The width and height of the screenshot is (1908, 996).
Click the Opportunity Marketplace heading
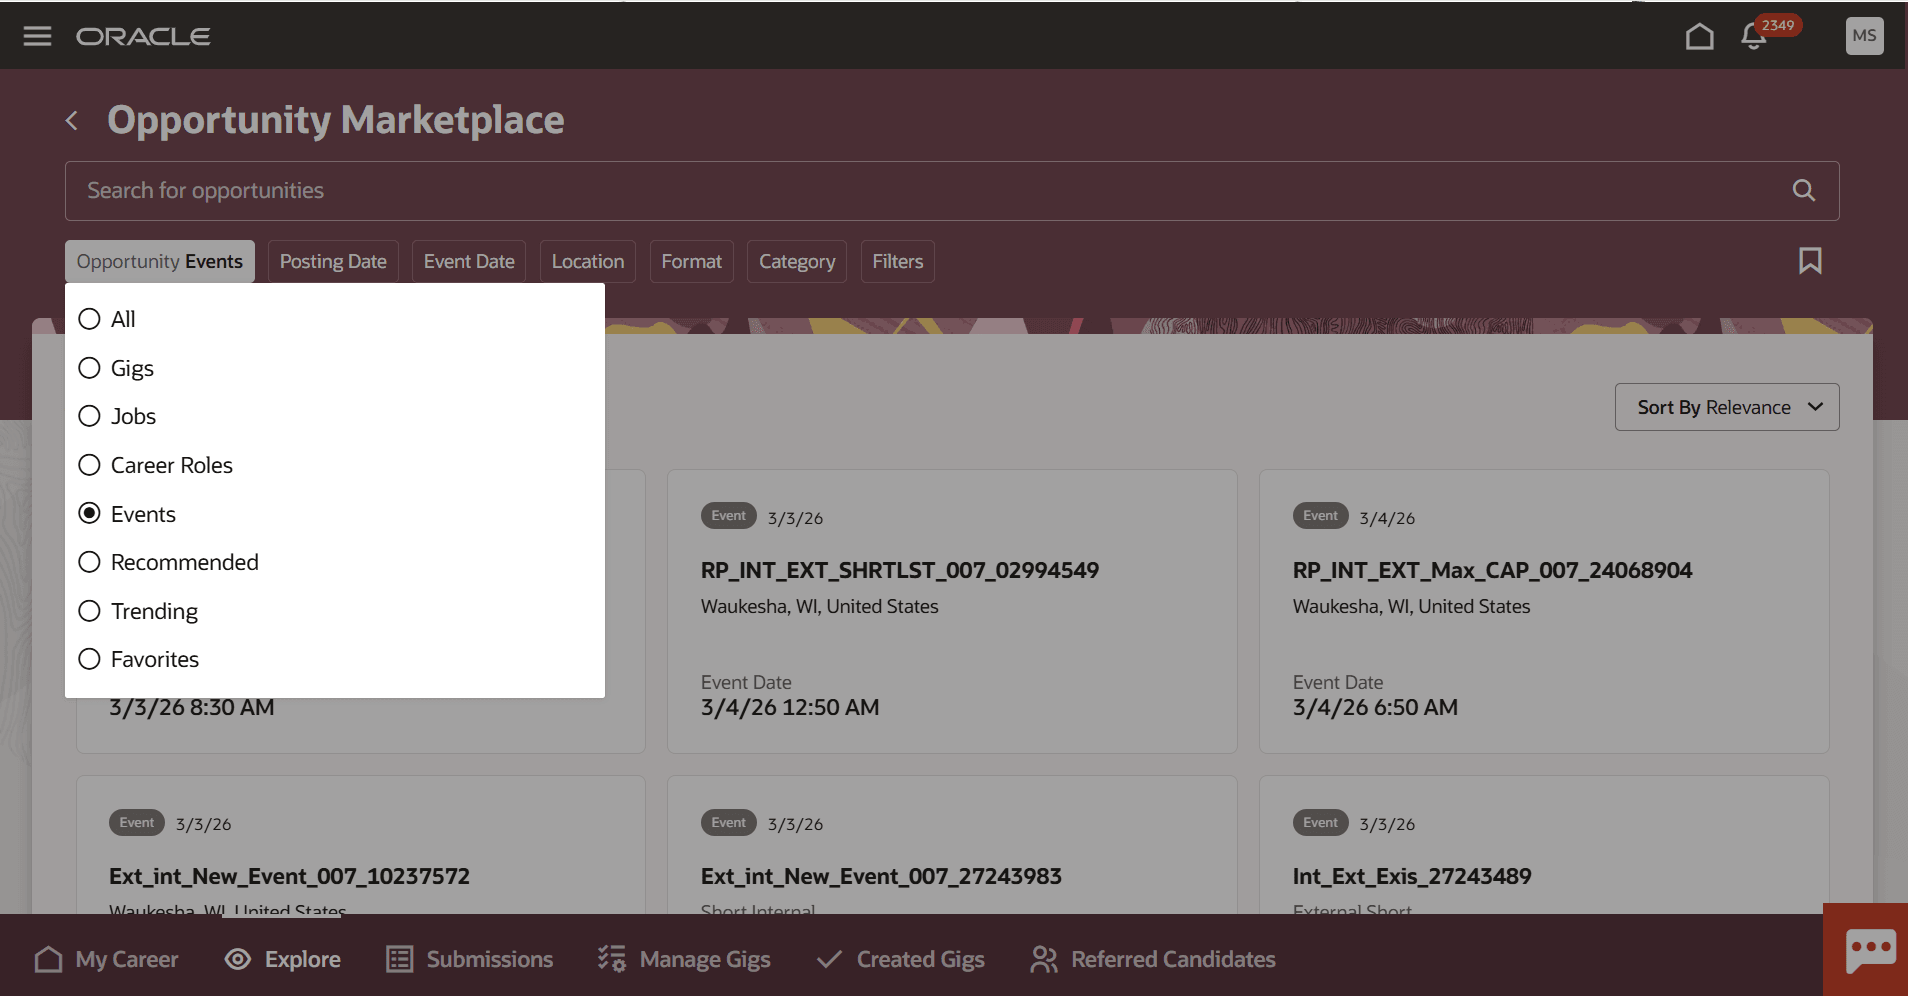[336, 120]
